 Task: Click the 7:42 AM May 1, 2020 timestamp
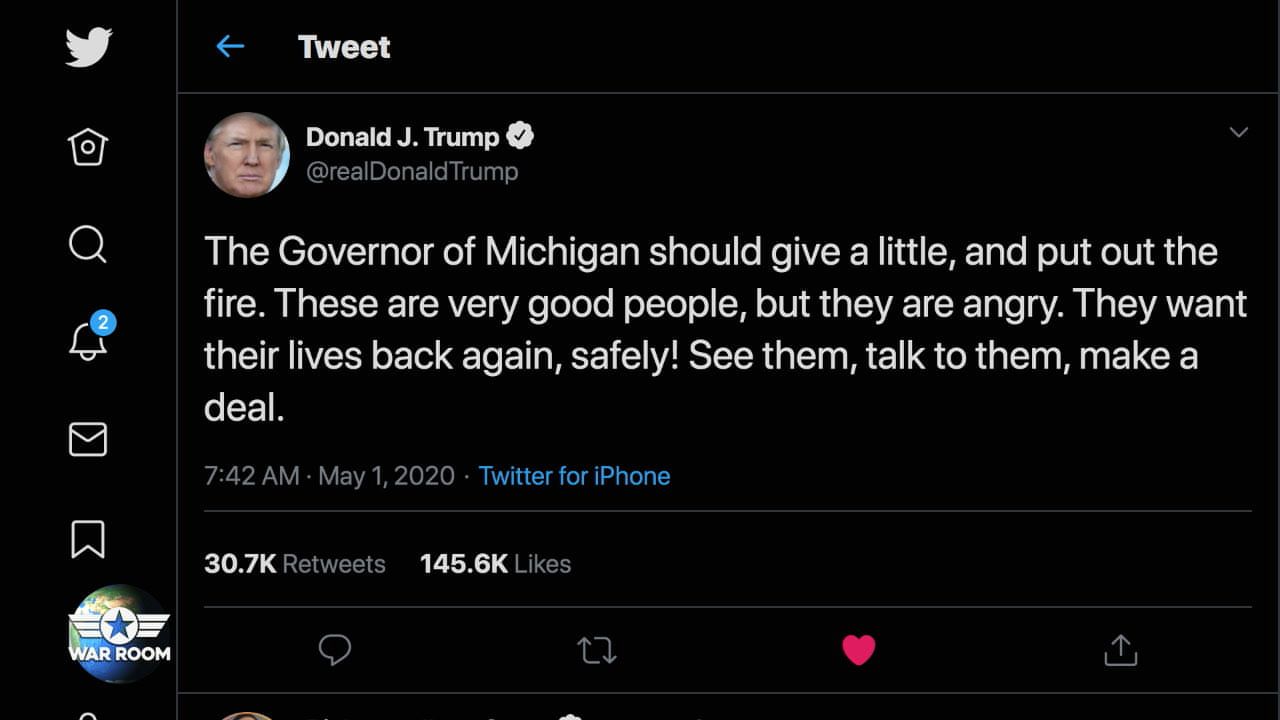(x=329, y=476)
